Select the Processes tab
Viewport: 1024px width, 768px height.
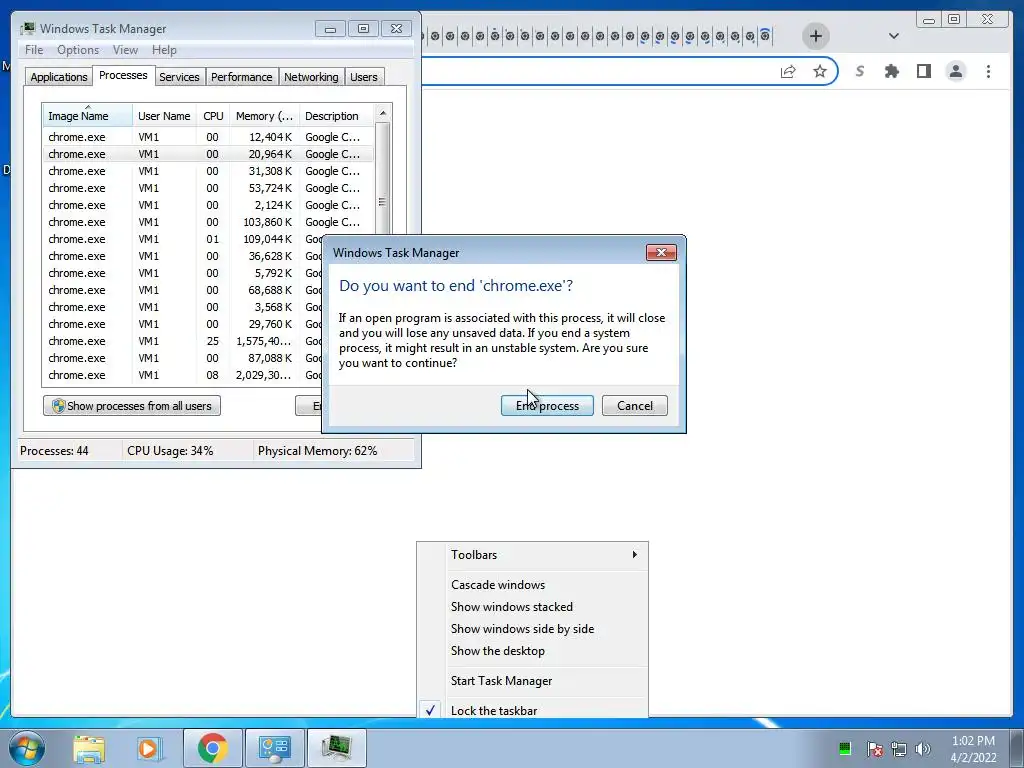(123, 75)
